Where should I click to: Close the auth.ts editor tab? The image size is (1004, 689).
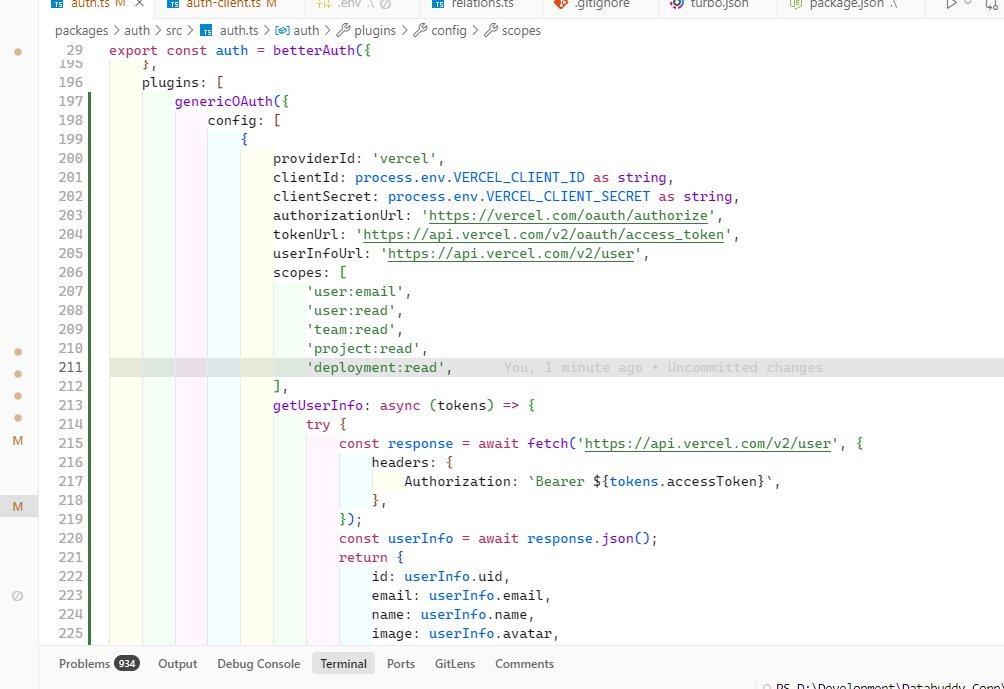pos(139,5)
